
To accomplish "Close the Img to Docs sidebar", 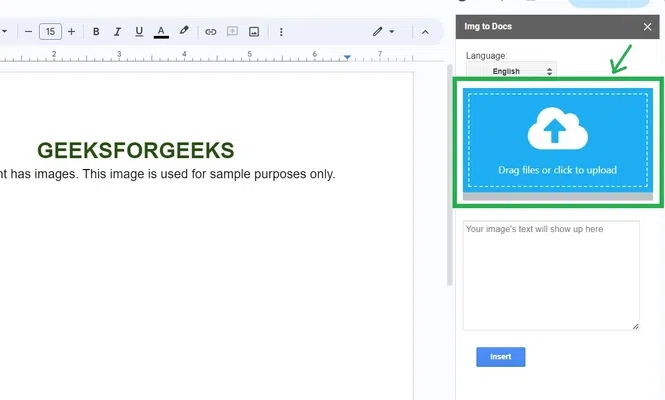I will (x=647, y=27).
